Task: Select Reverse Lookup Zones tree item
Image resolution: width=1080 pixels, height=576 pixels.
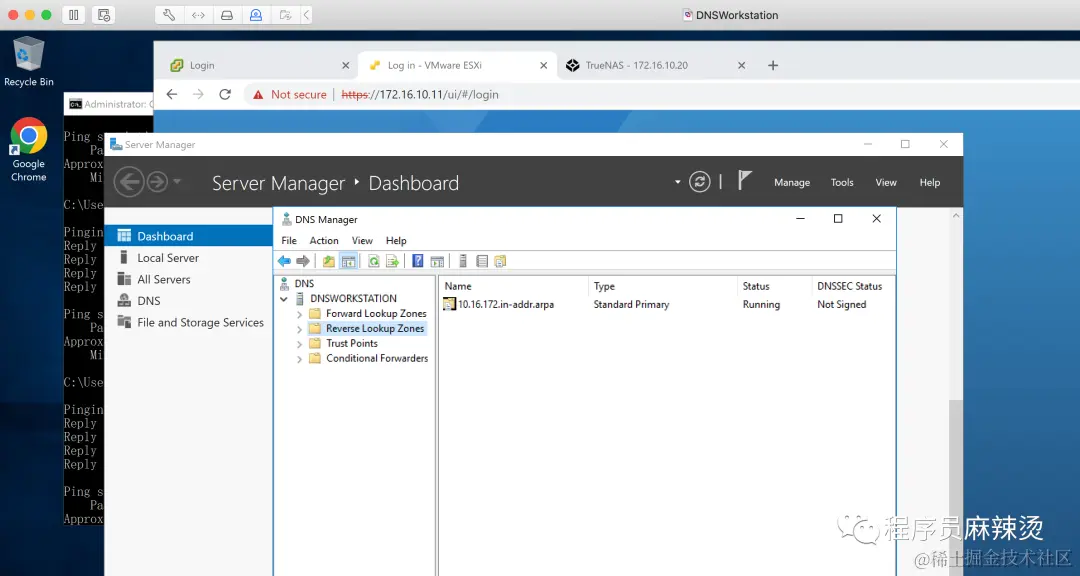Action: [x=375, y=329]
